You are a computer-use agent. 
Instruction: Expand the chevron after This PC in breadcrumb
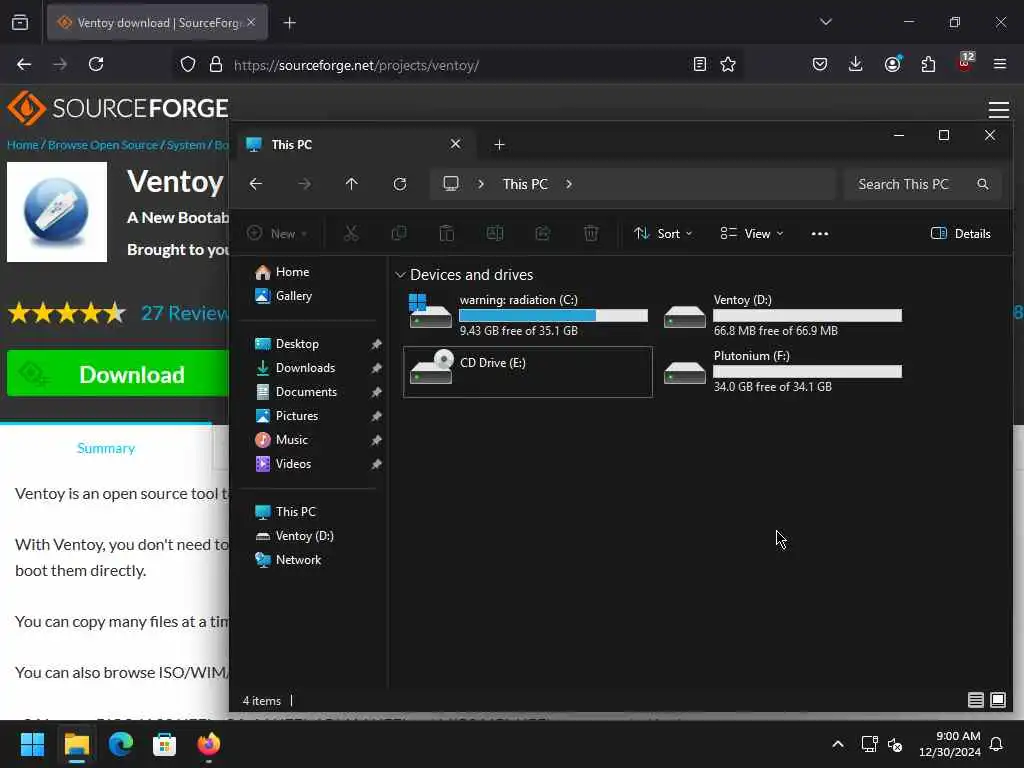[569, 184]
